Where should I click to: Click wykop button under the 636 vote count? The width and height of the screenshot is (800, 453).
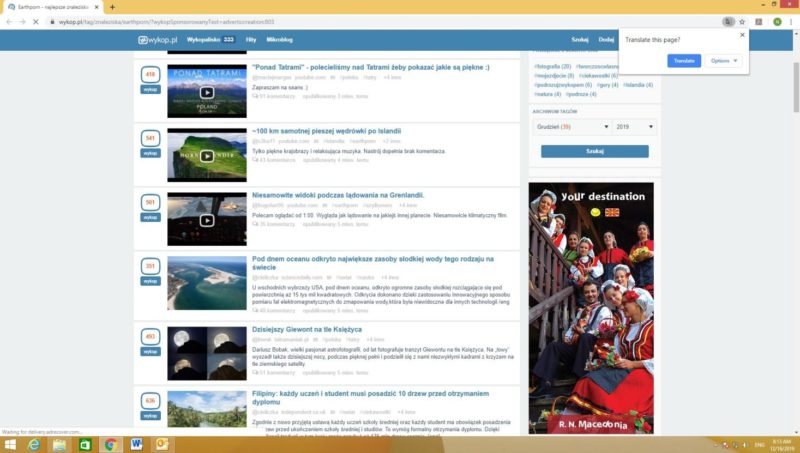[151, 416]
